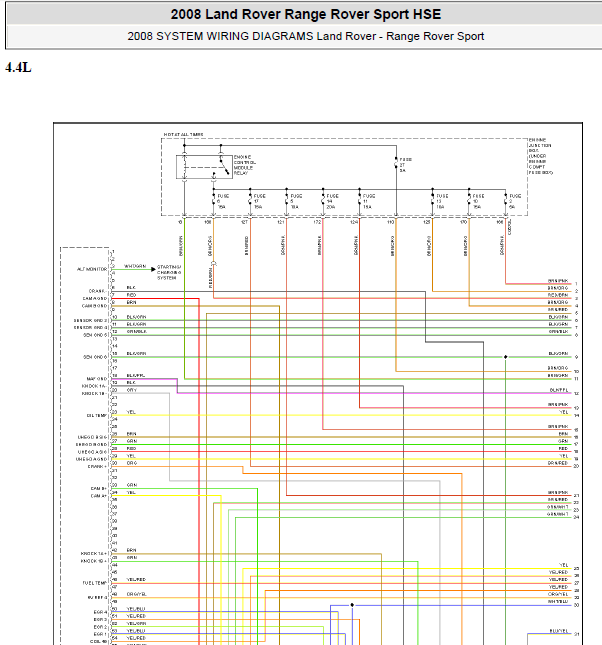Click the 'FUSE 10 15A' label

(x=479, y=202)
